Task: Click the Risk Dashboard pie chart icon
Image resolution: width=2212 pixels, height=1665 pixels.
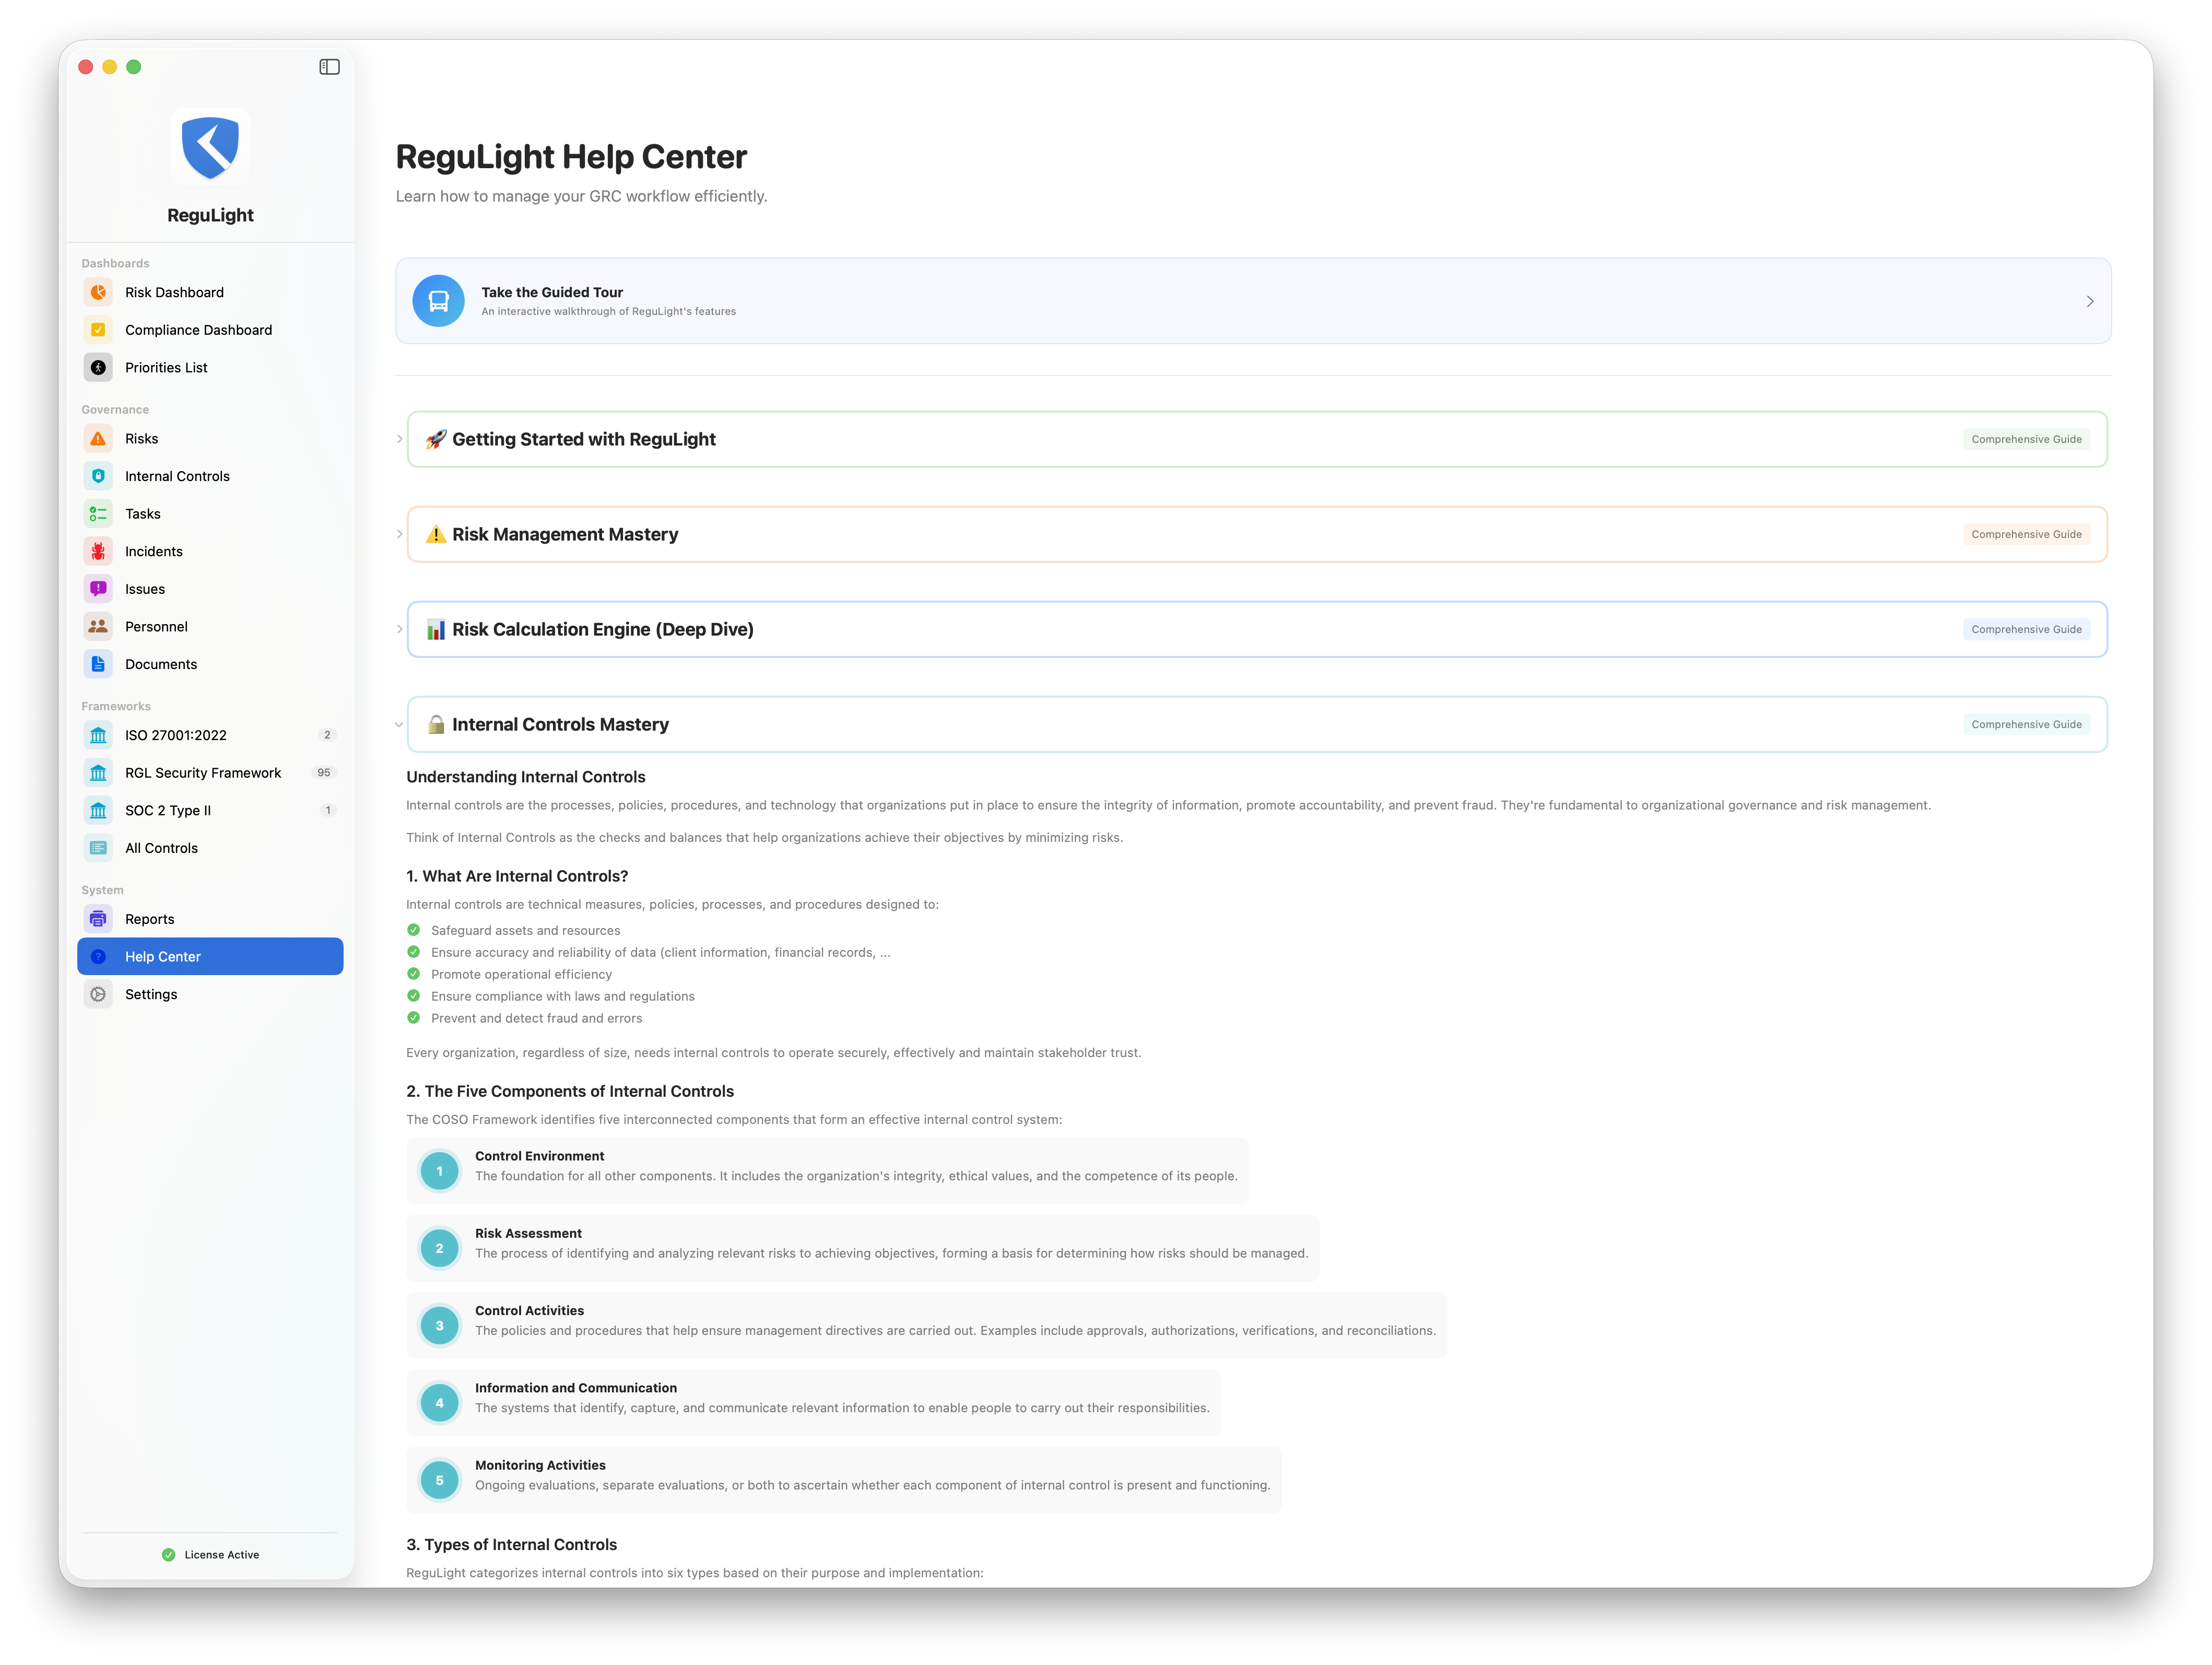Action: tap(98, 292)
